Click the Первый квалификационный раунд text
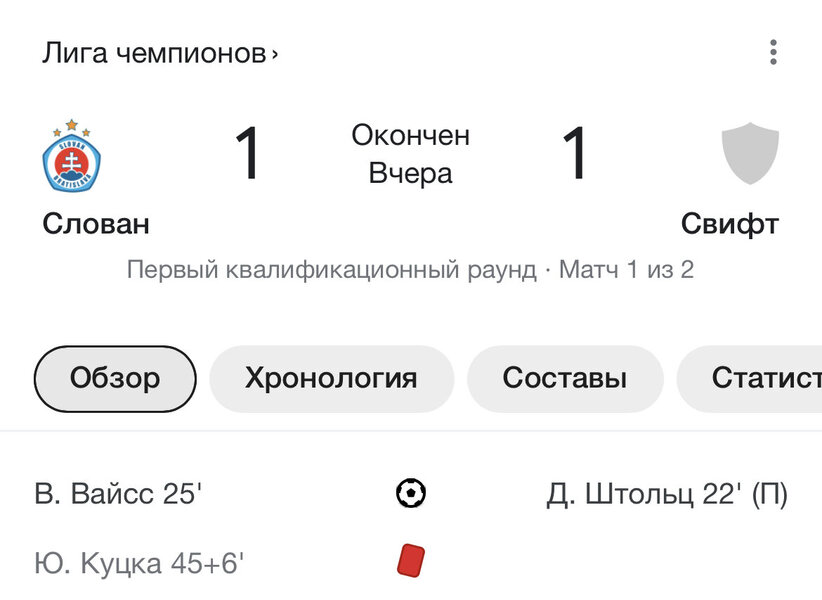The height and width of the screenshot is (600, 822). point(331,270)
